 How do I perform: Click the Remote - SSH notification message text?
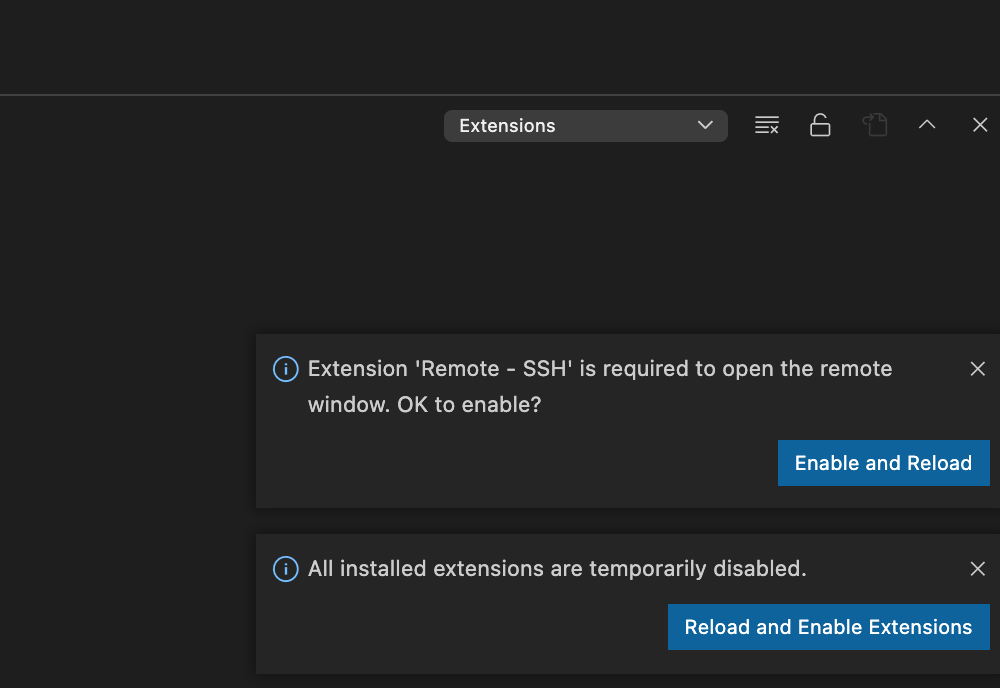600,387
